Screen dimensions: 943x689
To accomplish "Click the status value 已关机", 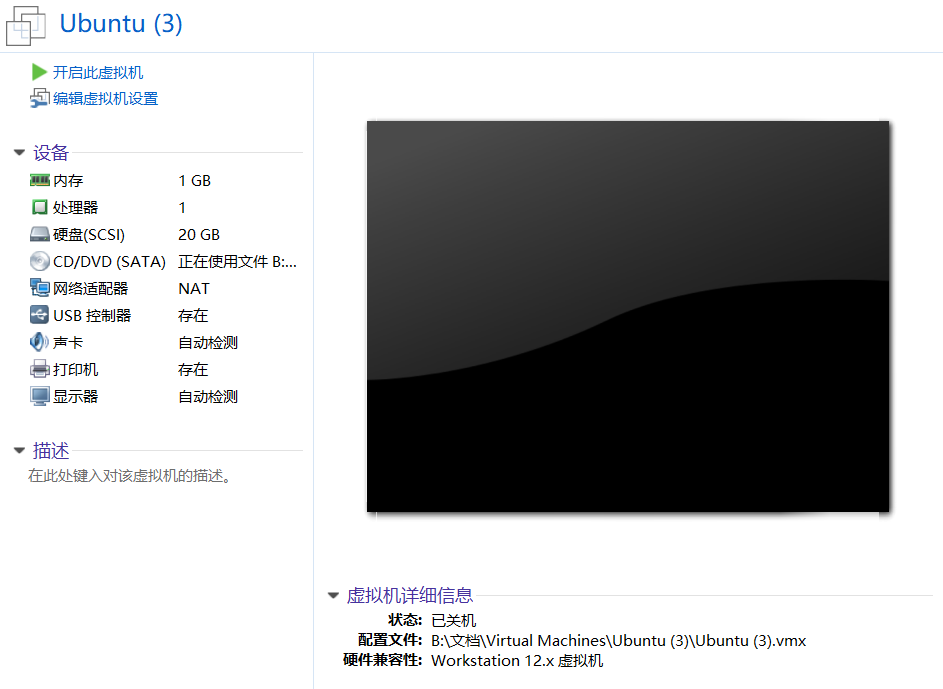I will click(x=453, y=620).
